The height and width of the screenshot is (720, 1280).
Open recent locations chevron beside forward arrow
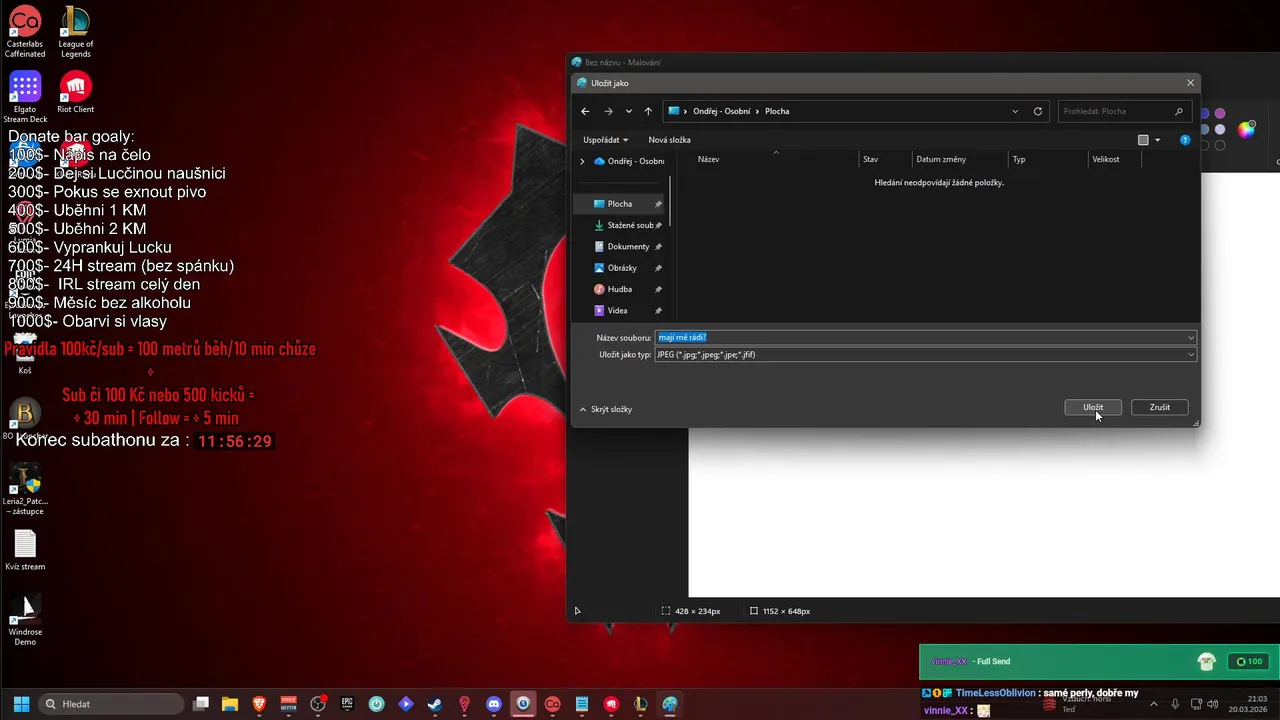(628, 111)
